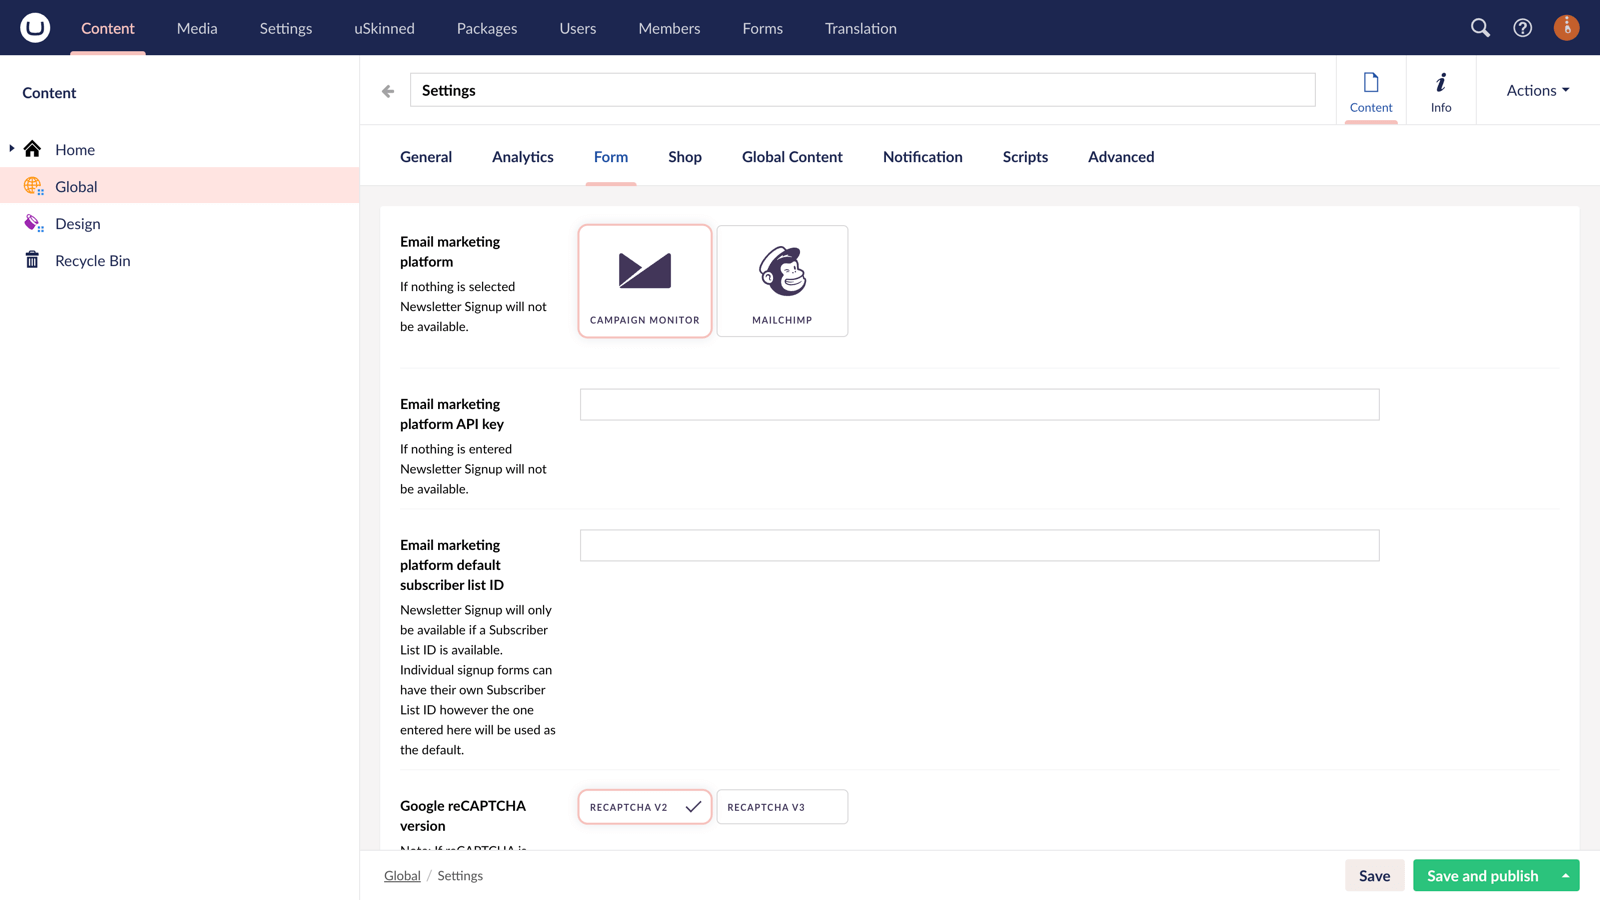Click the back arrow beside Settings title
Viewport: 1600px width, 900px height.
pos(387,90)
